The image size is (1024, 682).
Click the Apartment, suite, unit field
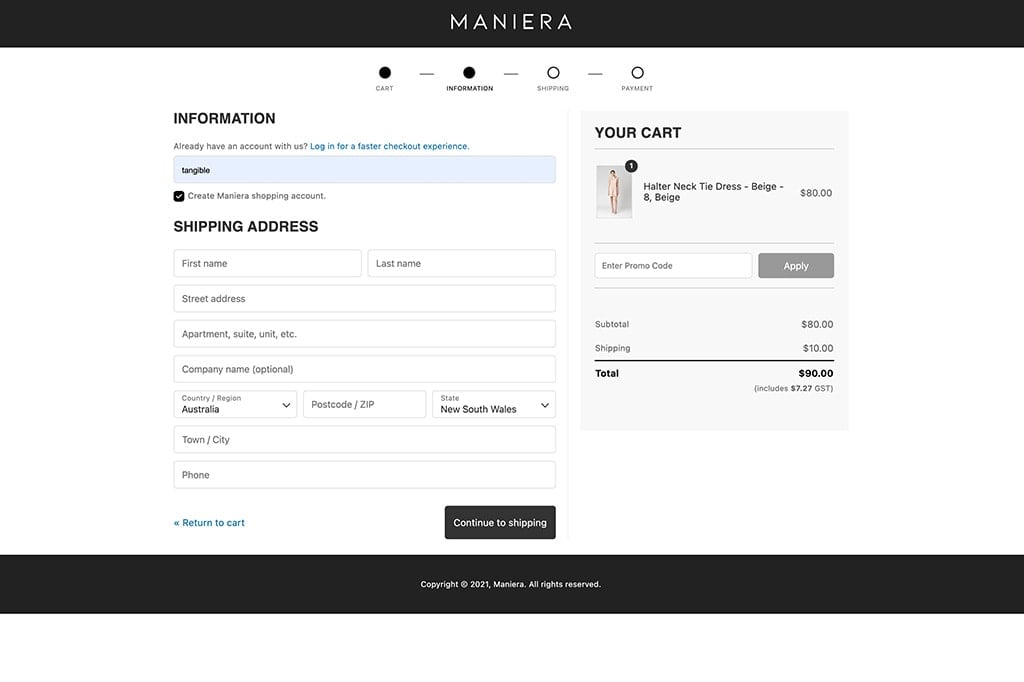(x=364, y=334)
